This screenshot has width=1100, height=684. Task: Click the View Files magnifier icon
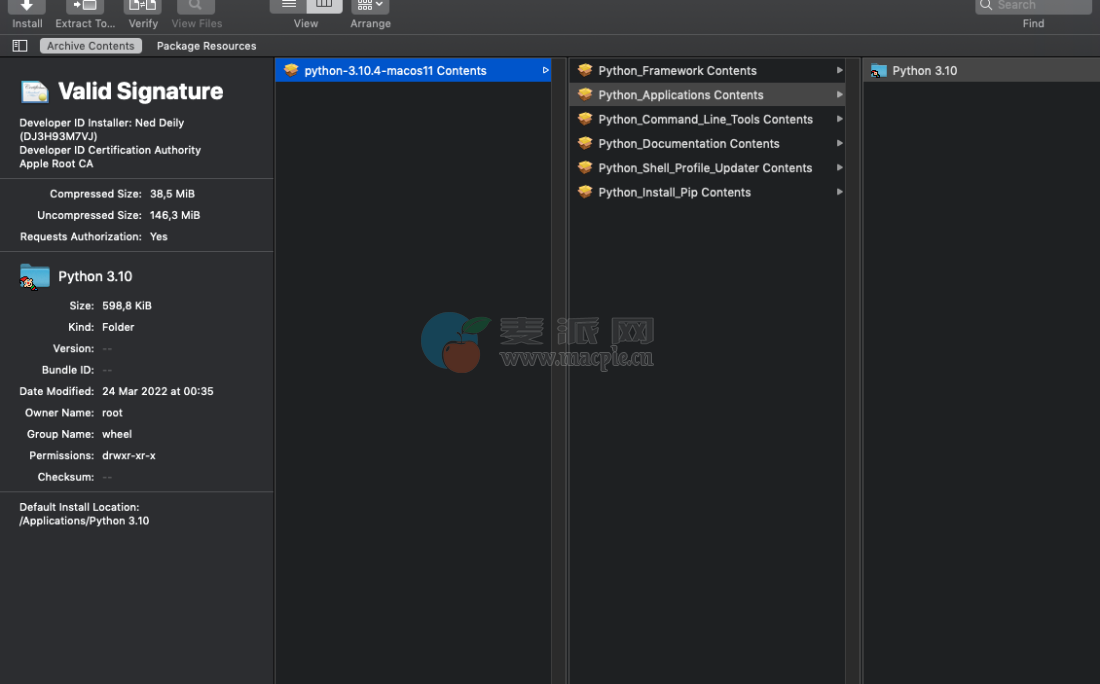click(x=196, y=6)
